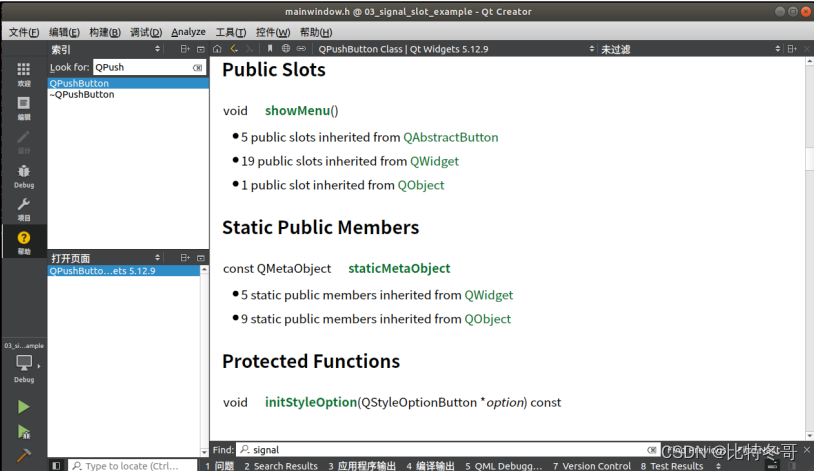Navigate back with yellow arrow in help toolbar
The image size is (814, 471).
click(234, 49)
